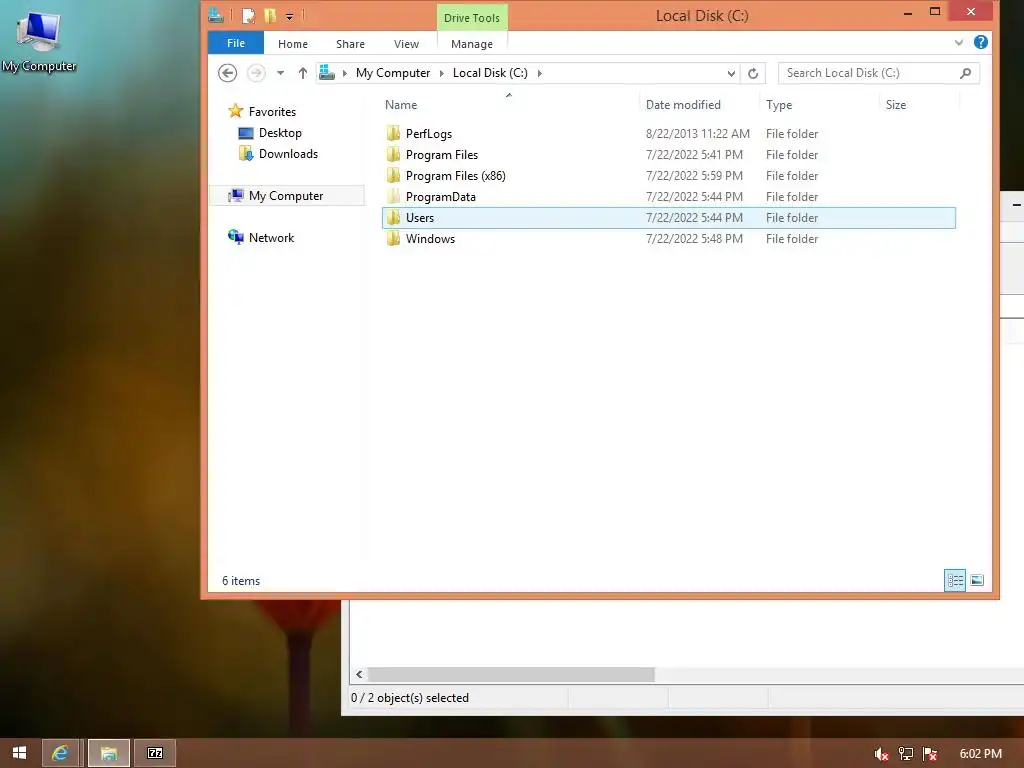Screen dimensions: 1024x768
Task: Click the Forward navigation arrow
Action: click(x=256, y=72)
